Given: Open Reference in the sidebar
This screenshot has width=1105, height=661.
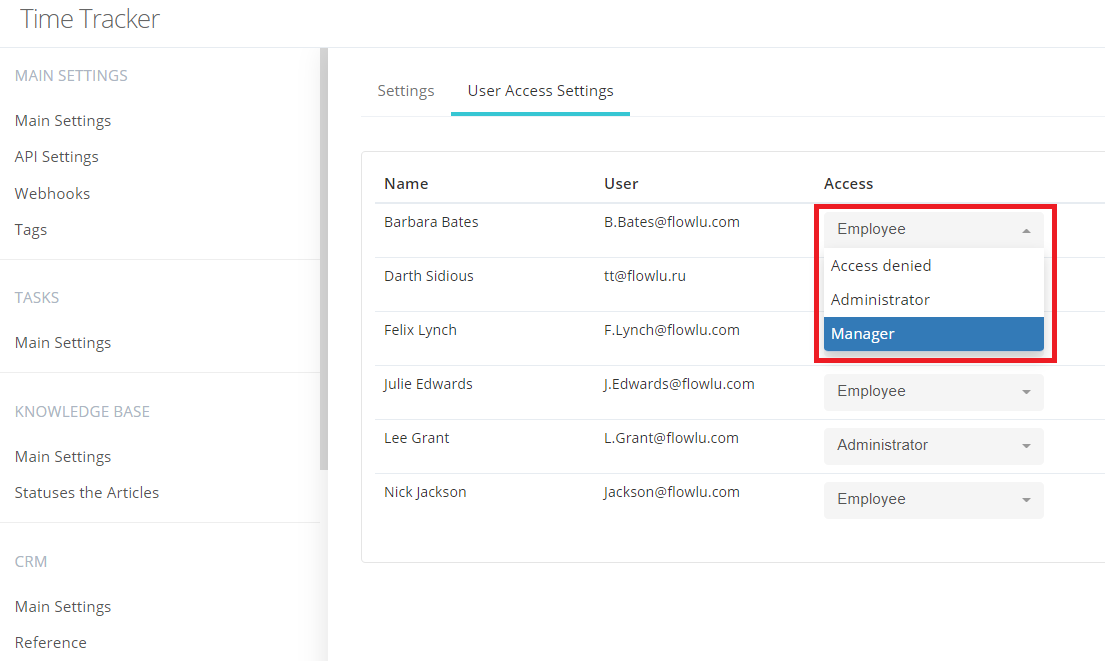Looking at the screenshot, I should (51, 643).
